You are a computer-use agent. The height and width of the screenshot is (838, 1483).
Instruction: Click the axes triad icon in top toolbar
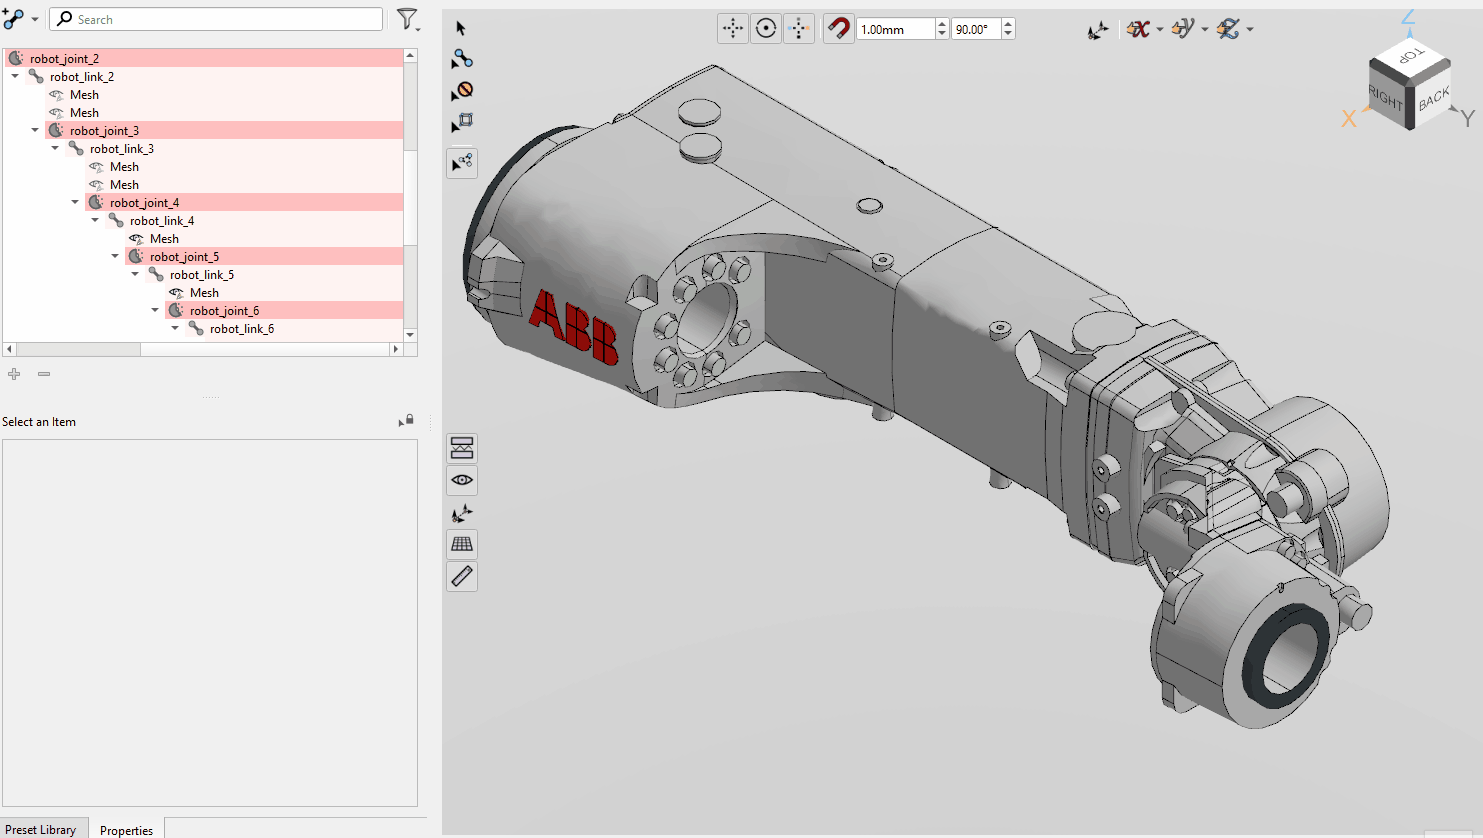tap(1098, 30)
